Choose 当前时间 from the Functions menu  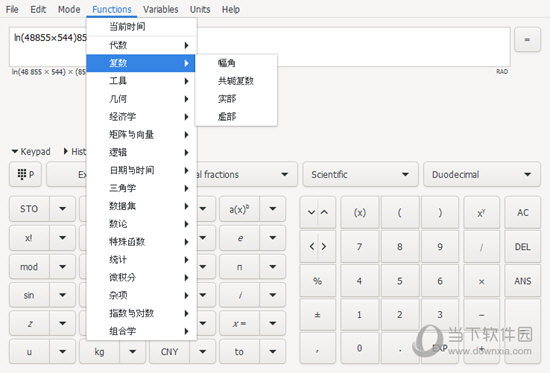click(x=141, y=27)
